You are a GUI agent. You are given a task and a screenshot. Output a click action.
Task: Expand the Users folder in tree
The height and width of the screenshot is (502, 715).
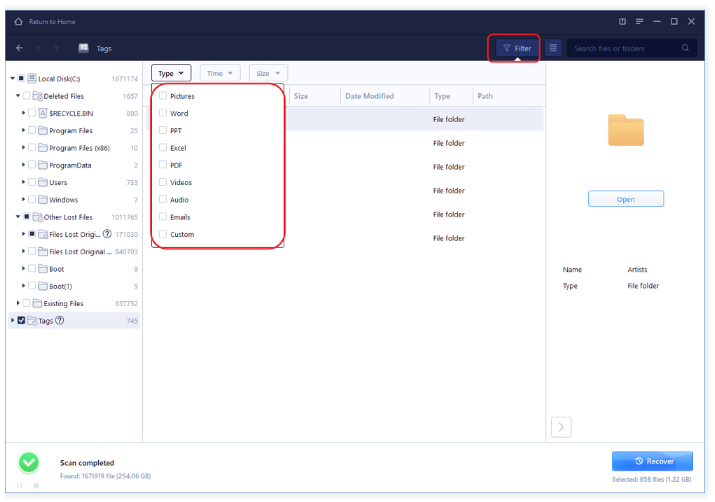(23, 182)
